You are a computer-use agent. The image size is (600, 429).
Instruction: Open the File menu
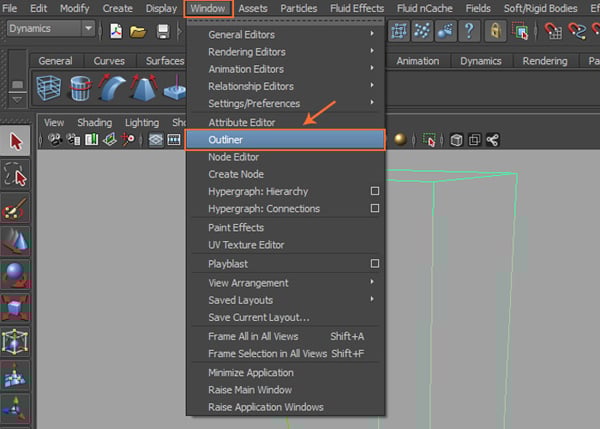click(10, 8)
